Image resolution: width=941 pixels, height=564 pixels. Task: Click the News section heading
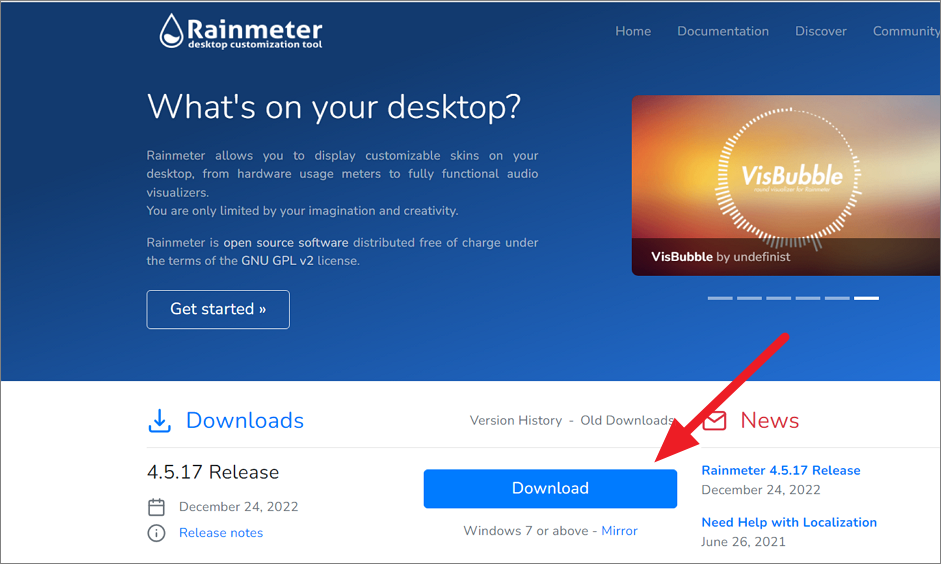pyautogui.click(x=769, y=421)
